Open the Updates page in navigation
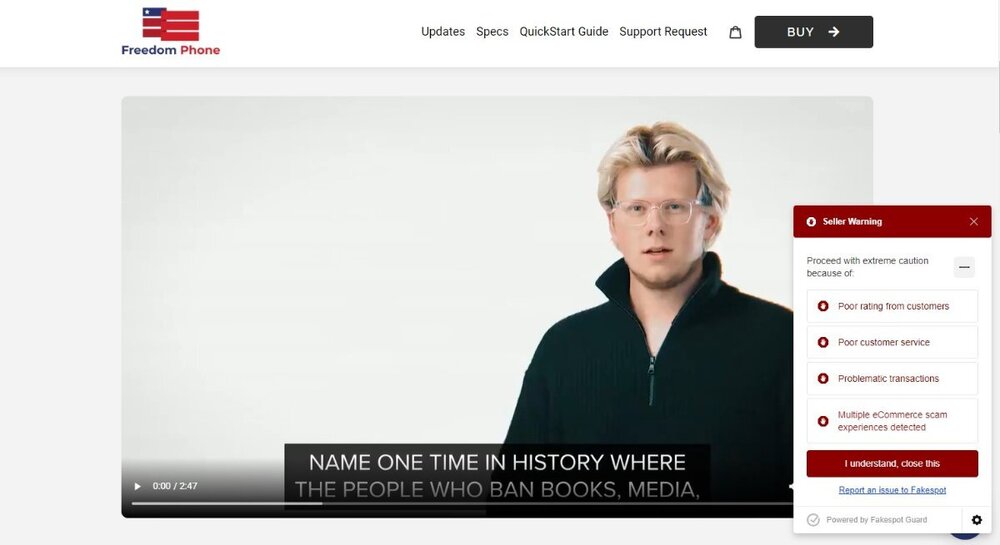The height and width of the screenshot is (545, 1000). click(443, 32)
